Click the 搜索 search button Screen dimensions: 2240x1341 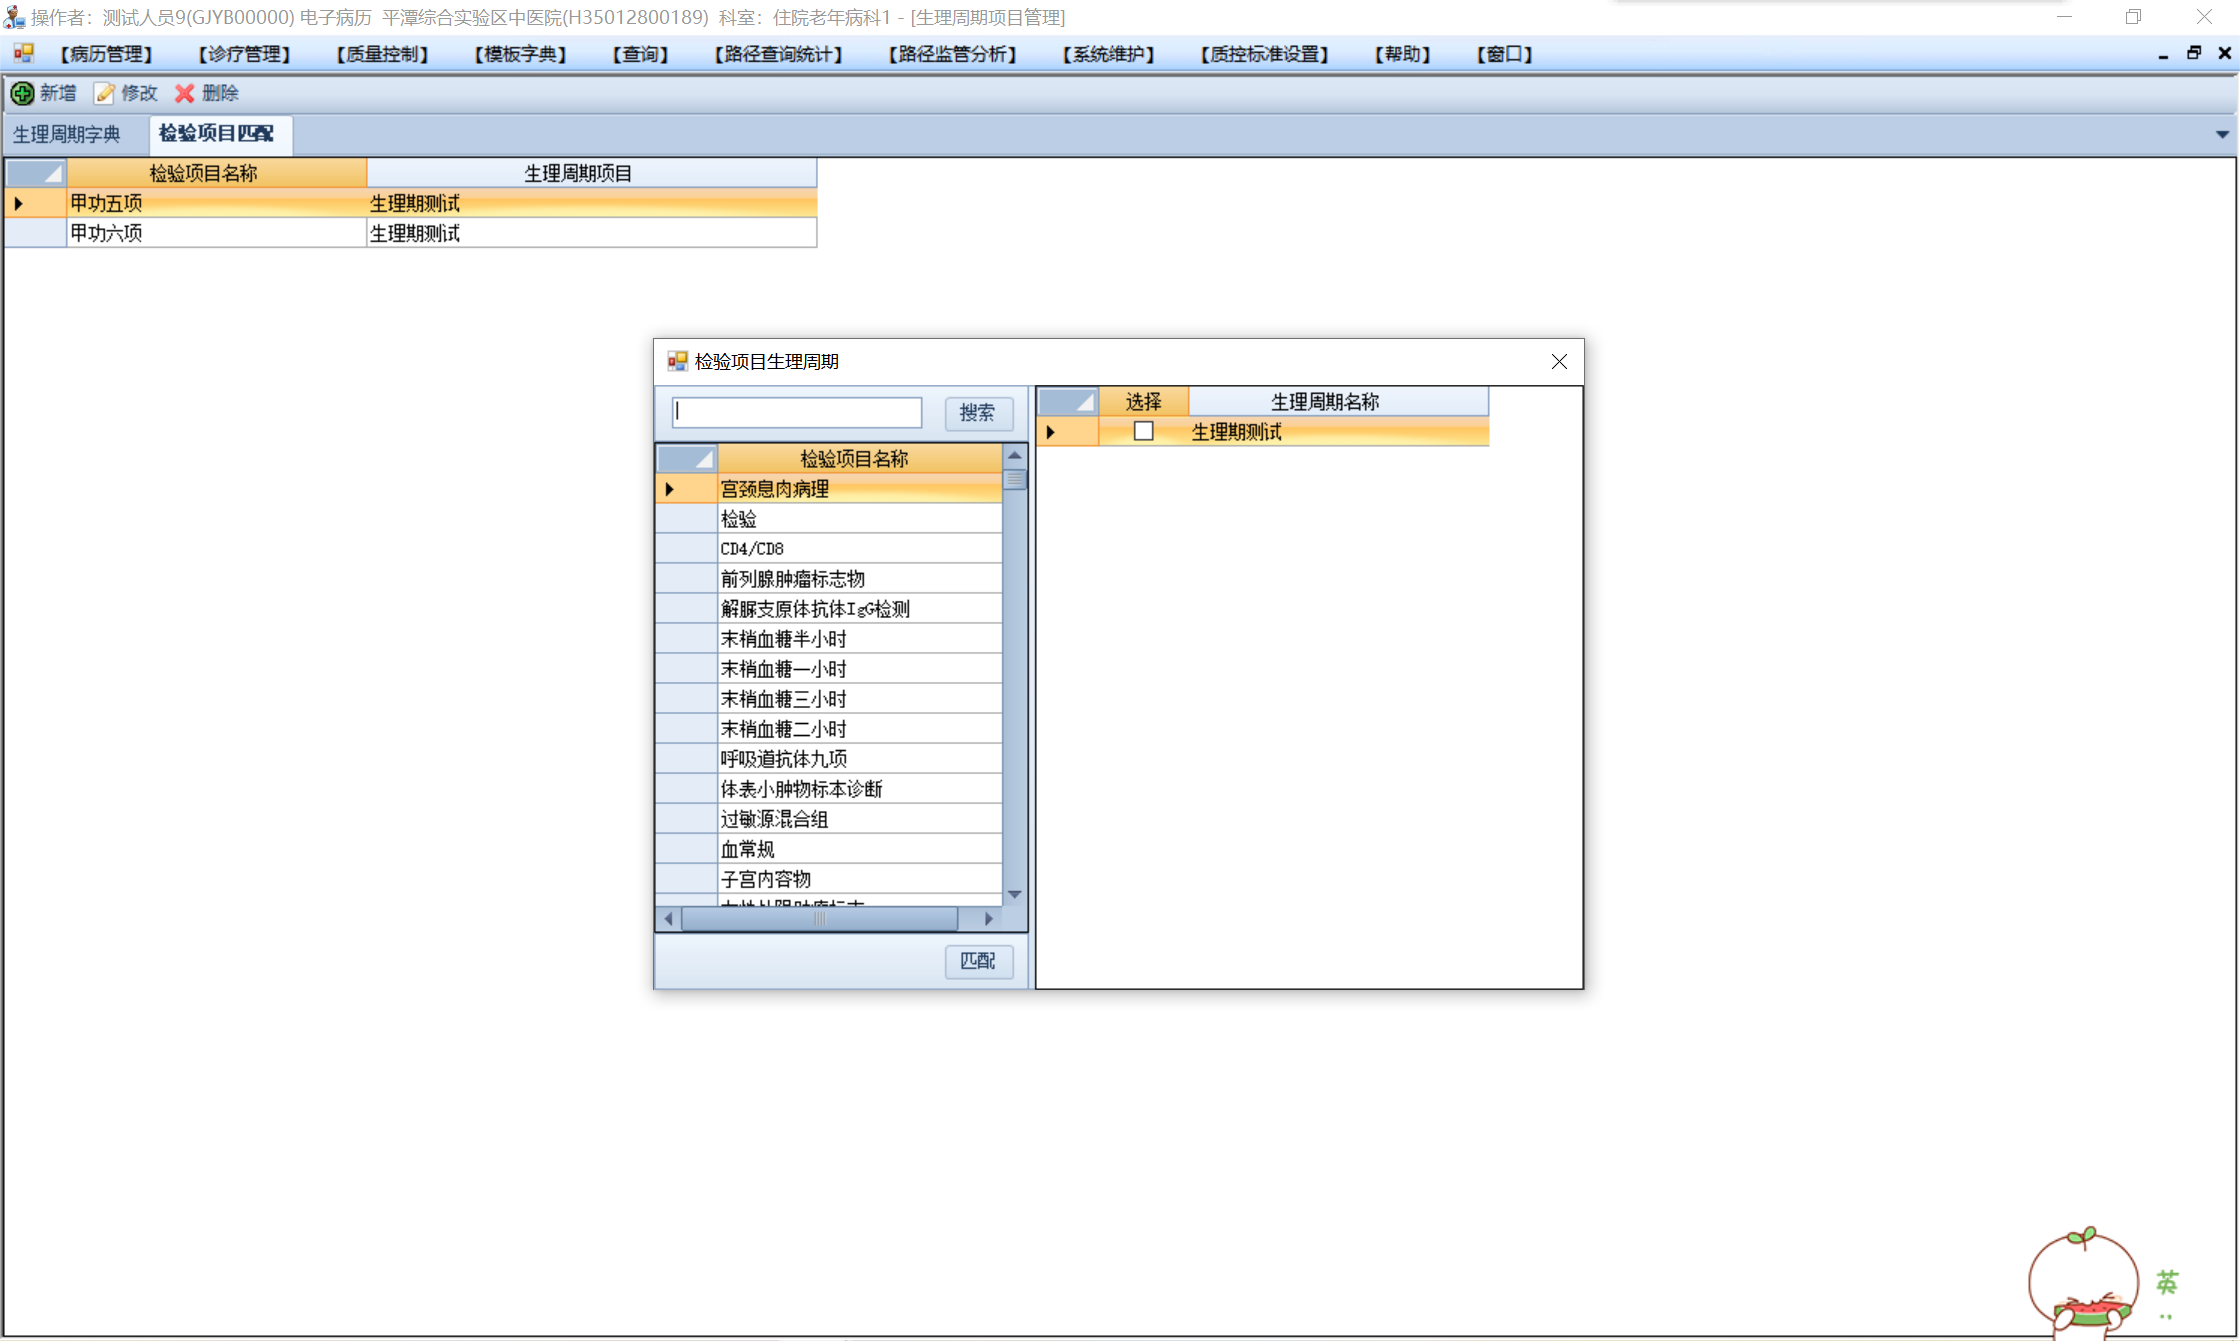tap(977, 413)
